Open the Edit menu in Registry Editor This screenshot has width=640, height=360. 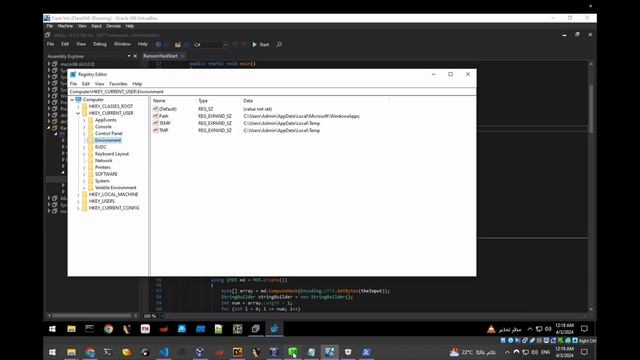[86, 84]
